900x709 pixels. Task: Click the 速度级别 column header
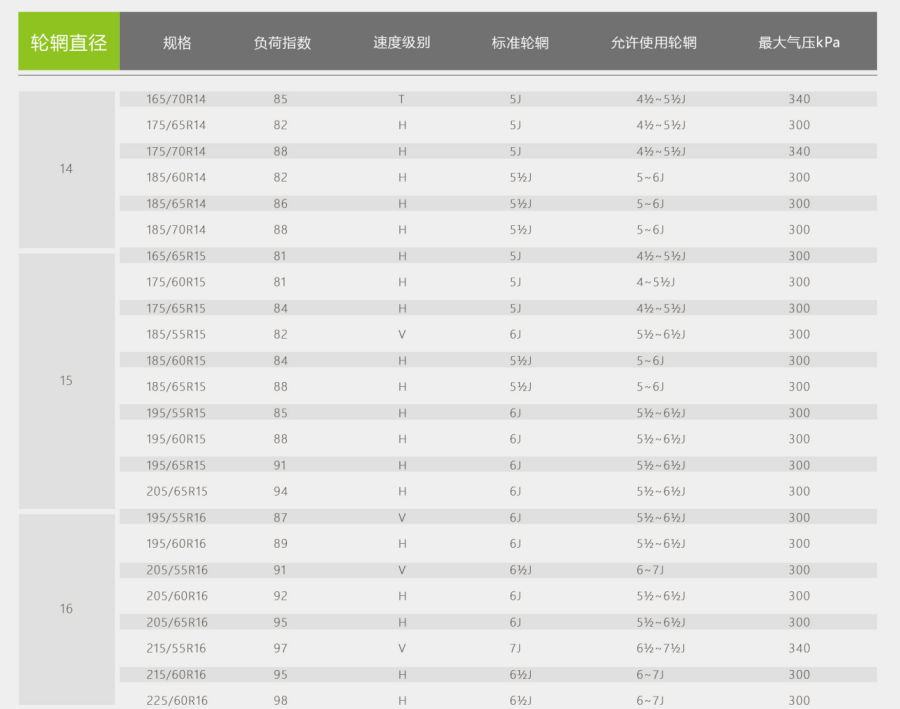[401, 42]
